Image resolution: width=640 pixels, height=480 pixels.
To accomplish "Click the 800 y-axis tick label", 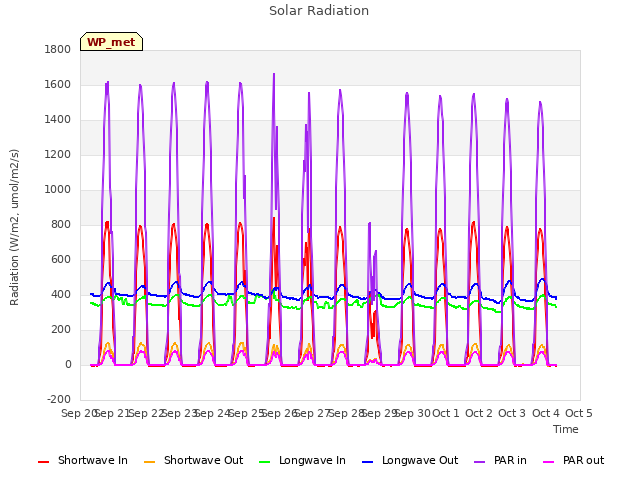I will pyautogui.click(x=61, y=225).
